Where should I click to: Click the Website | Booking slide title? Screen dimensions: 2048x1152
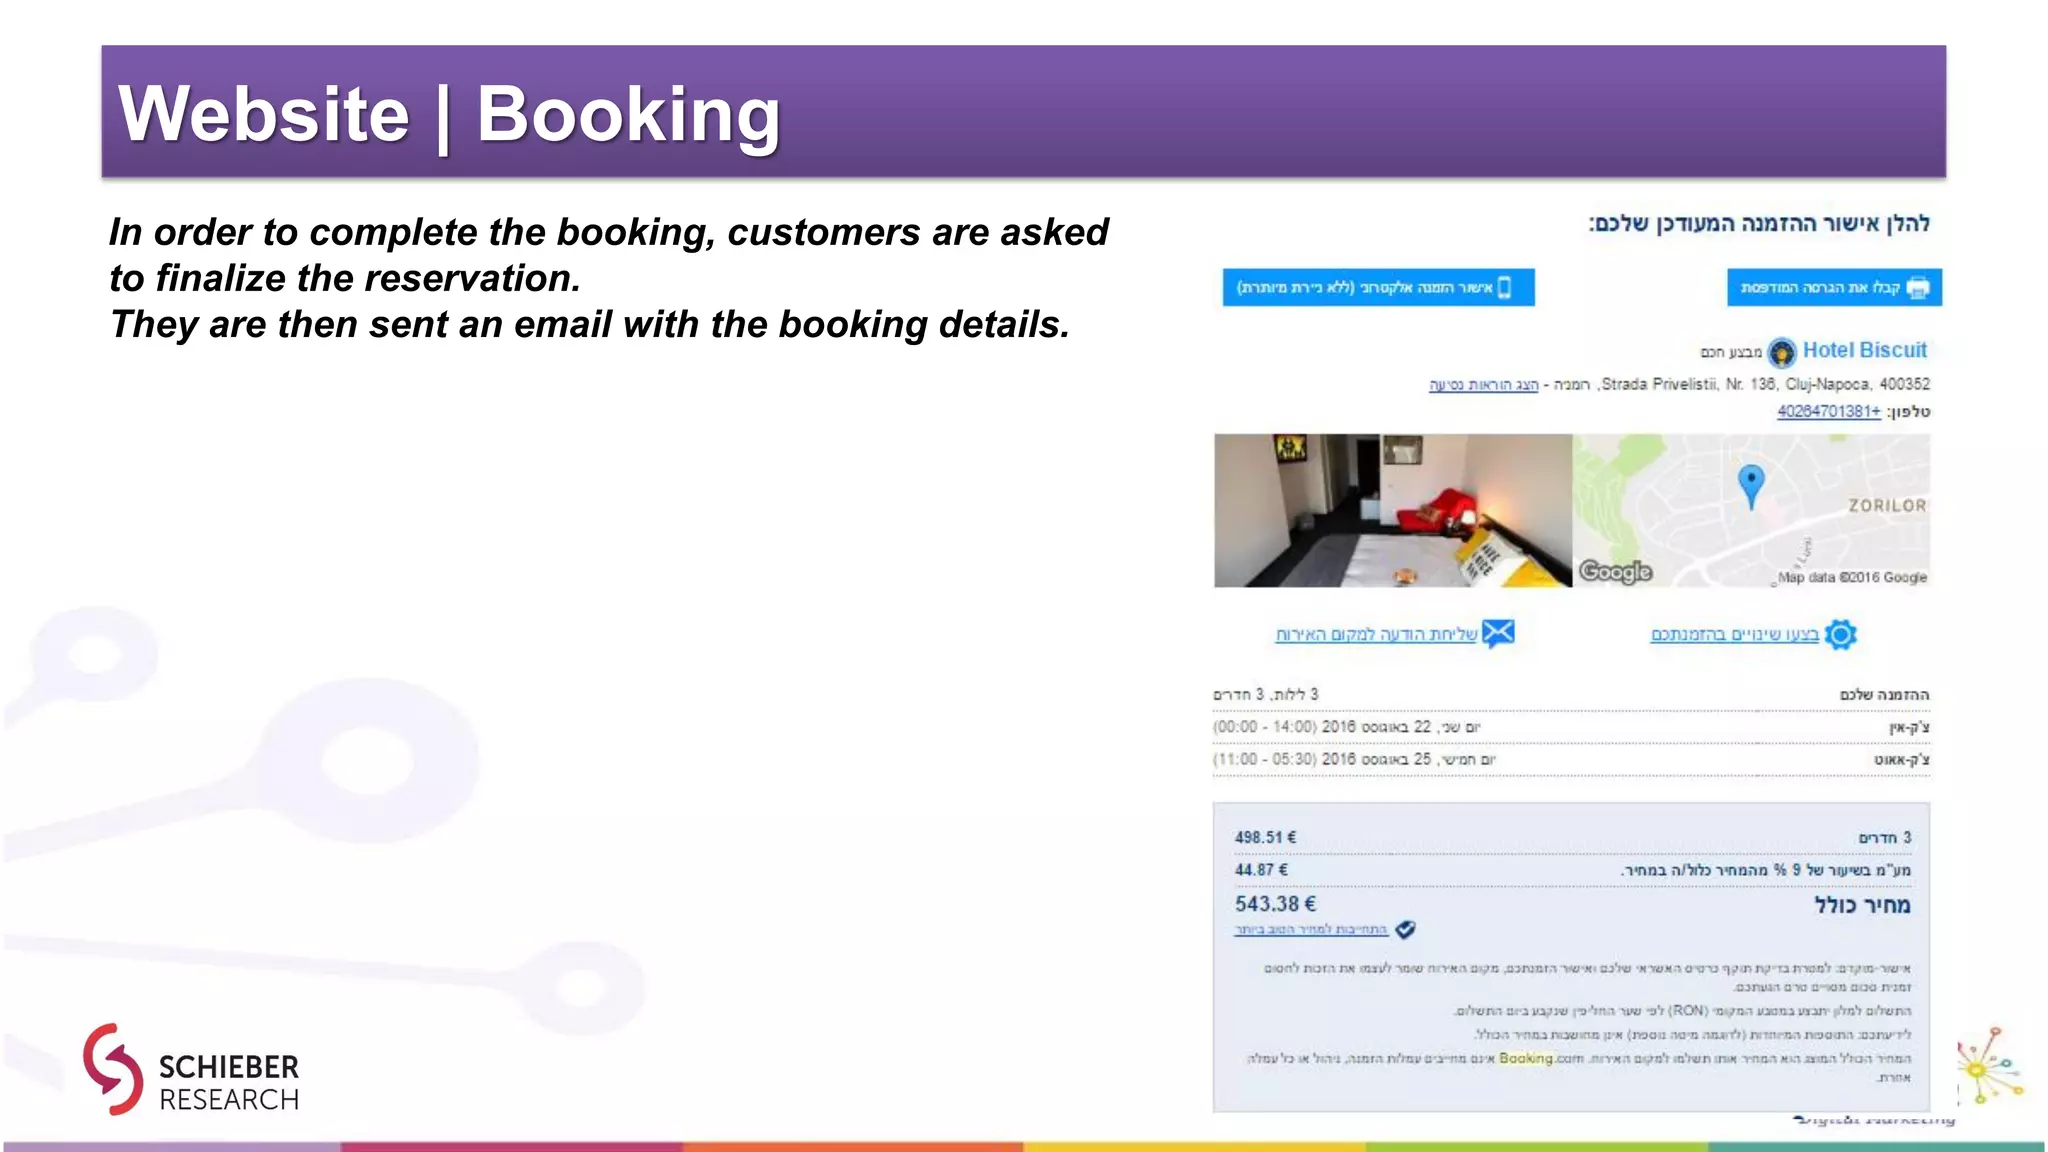pyautogui.click(x=449, y=114)
